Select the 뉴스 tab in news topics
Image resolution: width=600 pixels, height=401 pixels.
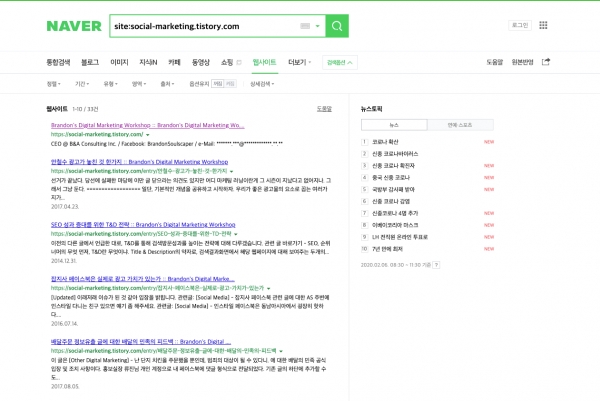click(x=394, y=125)
